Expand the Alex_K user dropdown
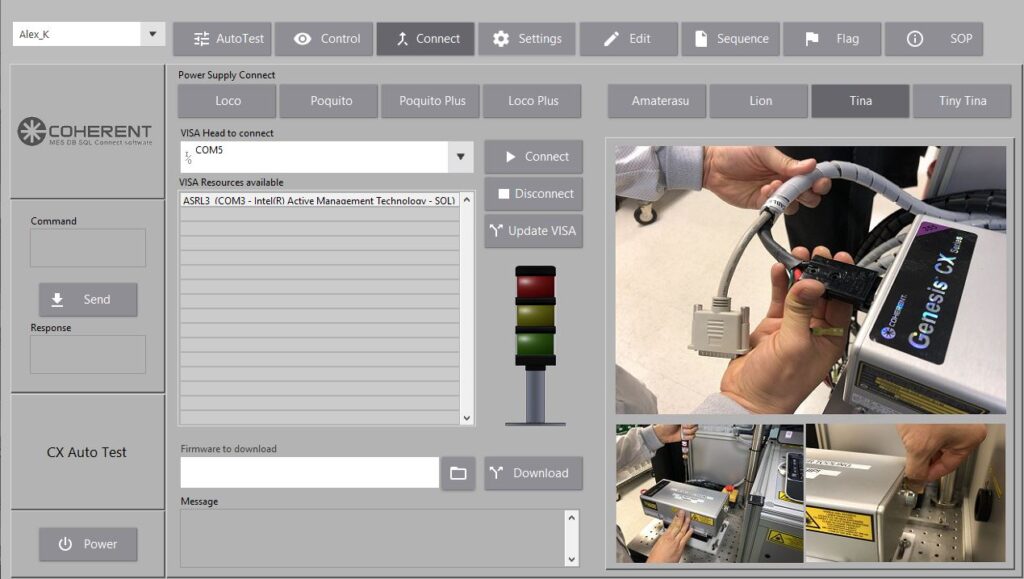This screenshot has width=1024, height=579. [x=153, y=34]
